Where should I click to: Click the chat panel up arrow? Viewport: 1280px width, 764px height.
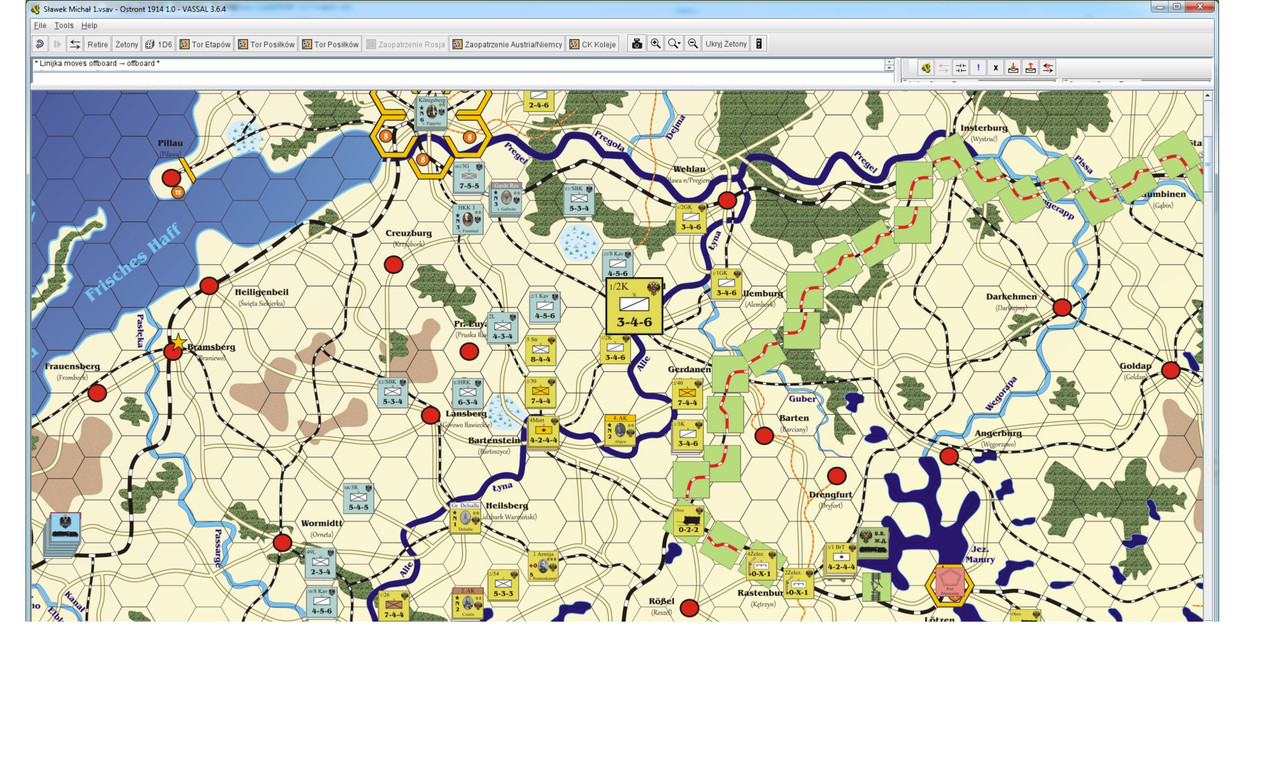890,61
